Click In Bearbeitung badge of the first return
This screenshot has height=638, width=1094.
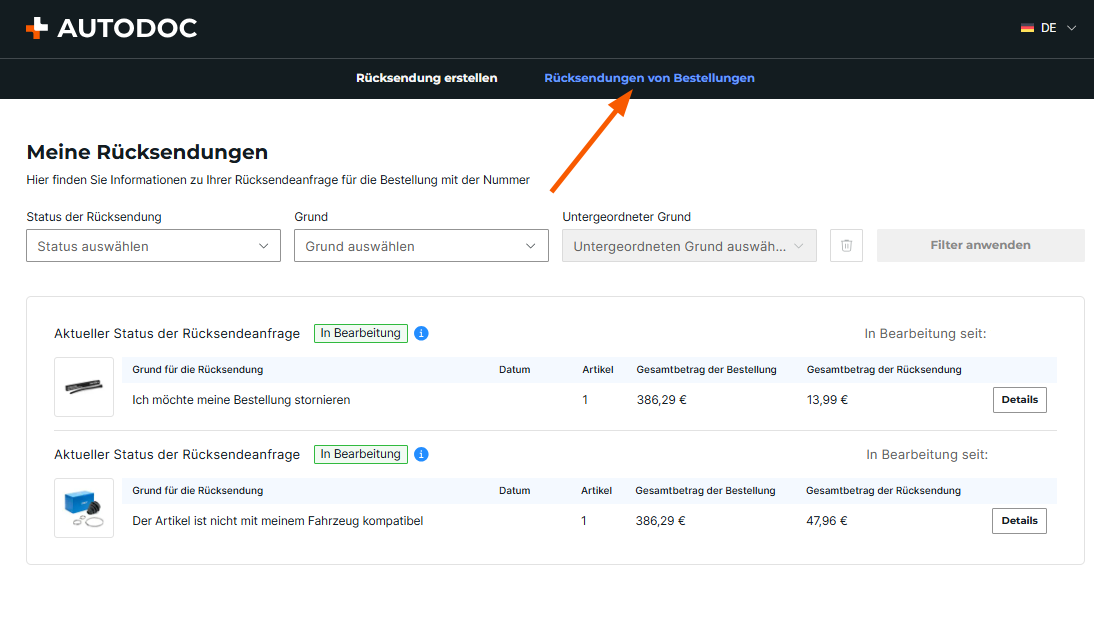[361, 333]
